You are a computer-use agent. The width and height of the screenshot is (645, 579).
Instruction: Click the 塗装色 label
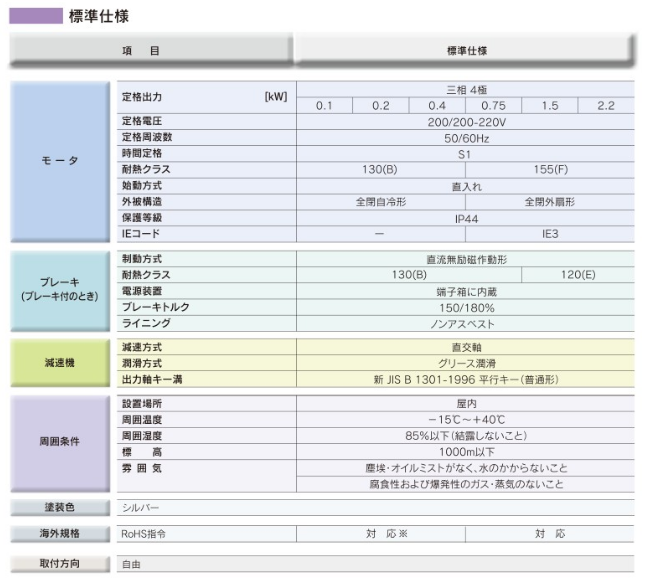click(x=59, y=507)
